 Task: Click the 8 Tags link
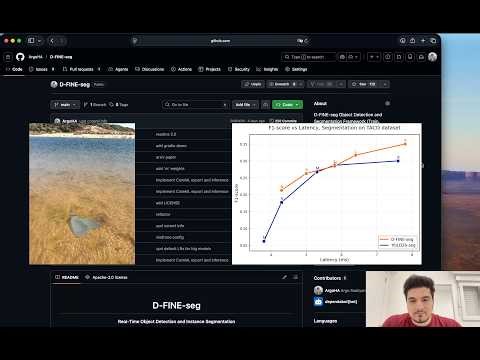[x=119, y=105]
